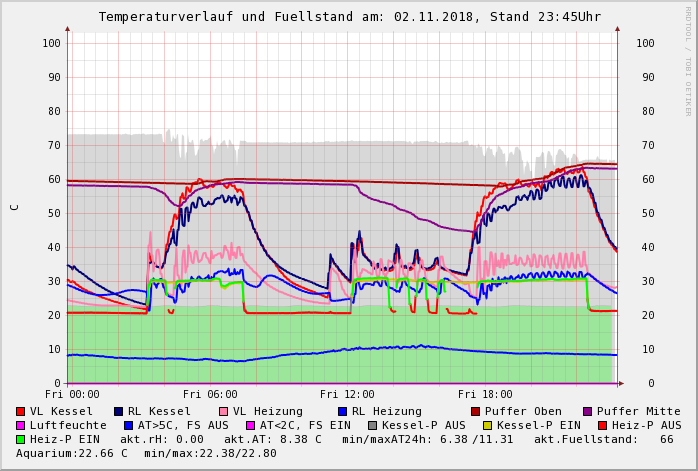The image size is (698, 471).
Task: Click the dark blue RL Kessel legend swatch
Action: coord(119,411)
